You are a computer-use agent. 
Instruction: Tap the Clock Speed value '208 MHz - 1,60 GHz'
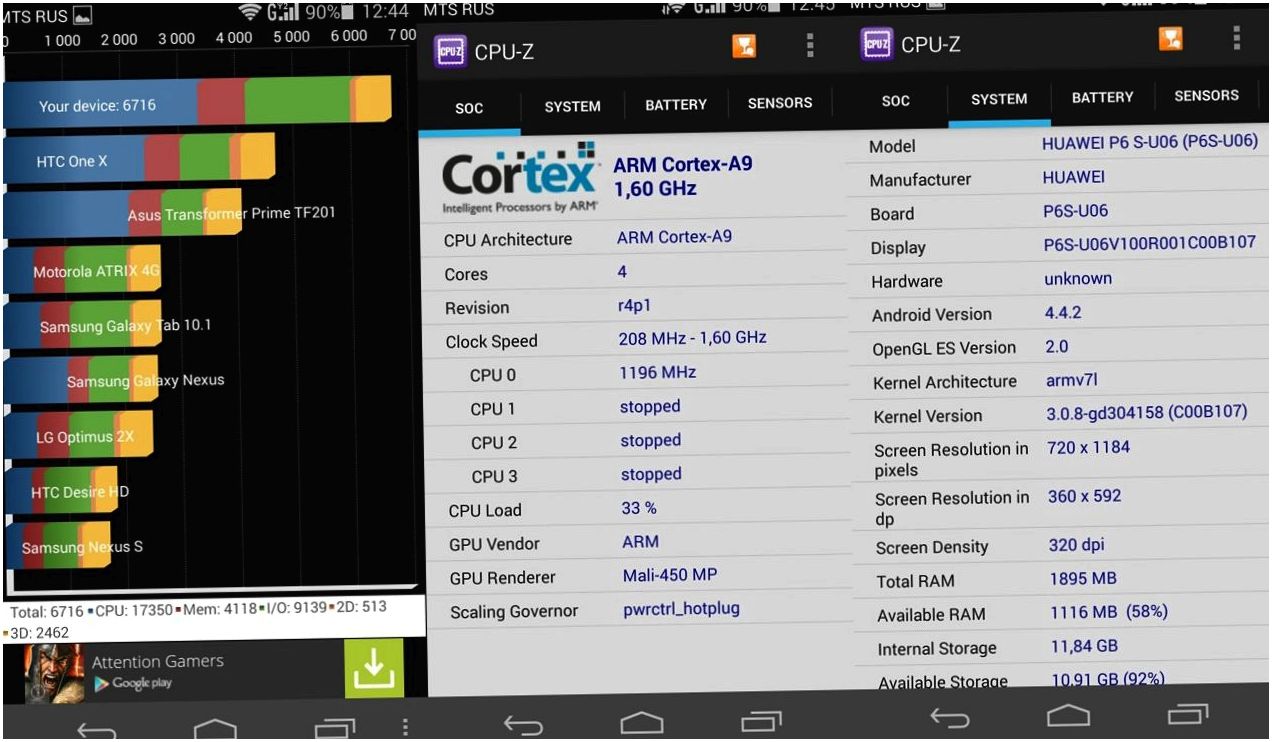(693, 338)
